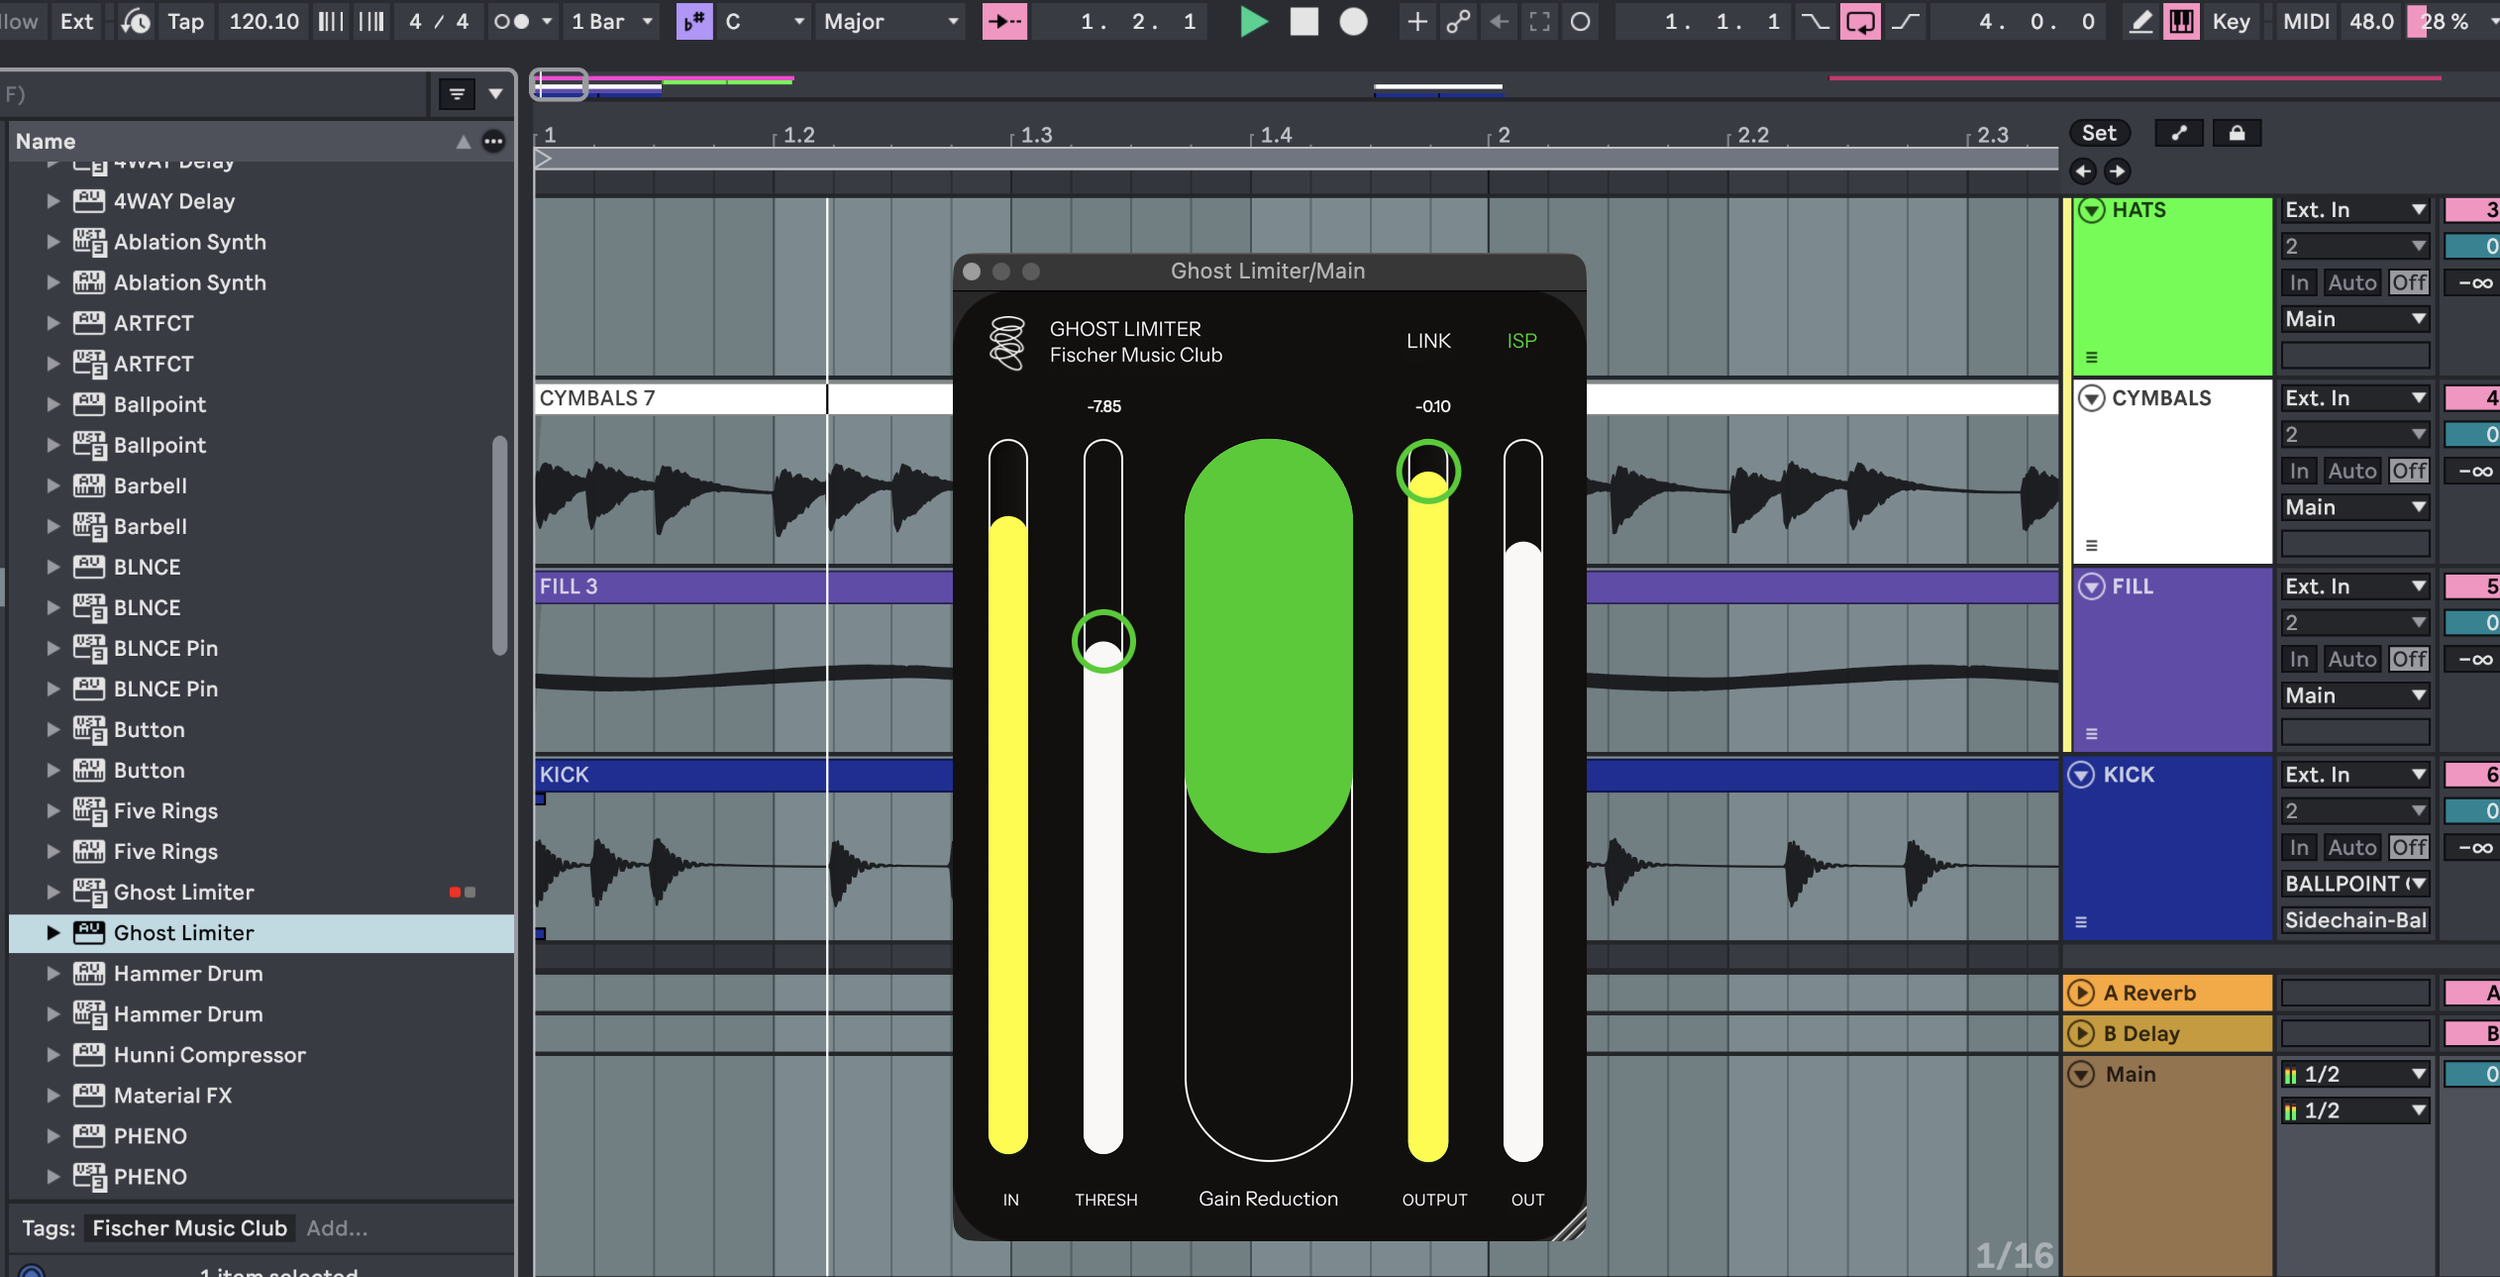The image size is (2500, 1277).
Task: Set CYMBALS monitor to Off
Action: (2408, 471)
